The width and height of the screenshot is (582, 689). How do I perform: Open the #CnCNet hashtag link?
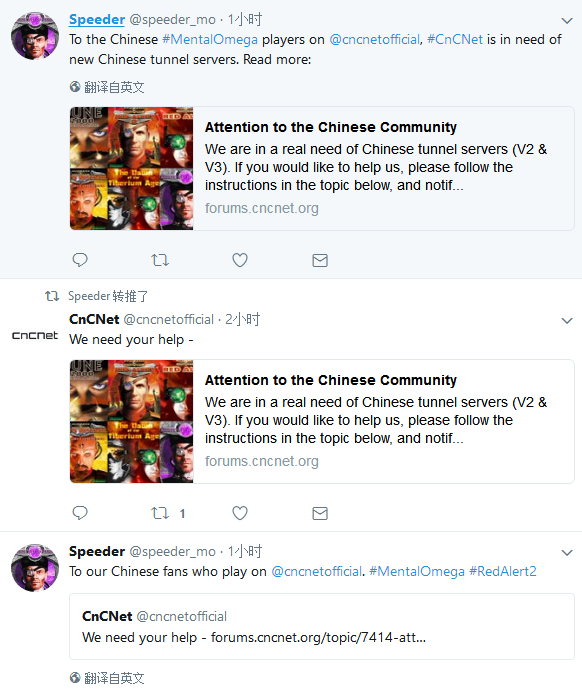click(x=455, y=40)
